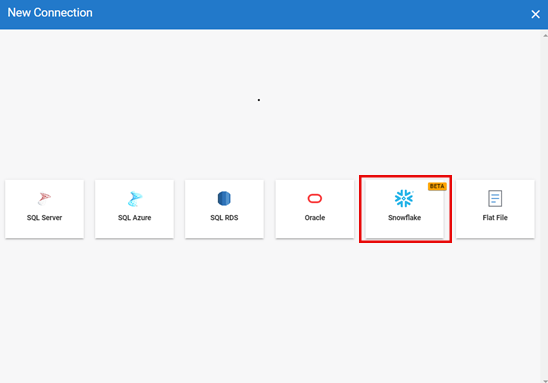Click the Snowflake snowflake icon

(404, 198)
